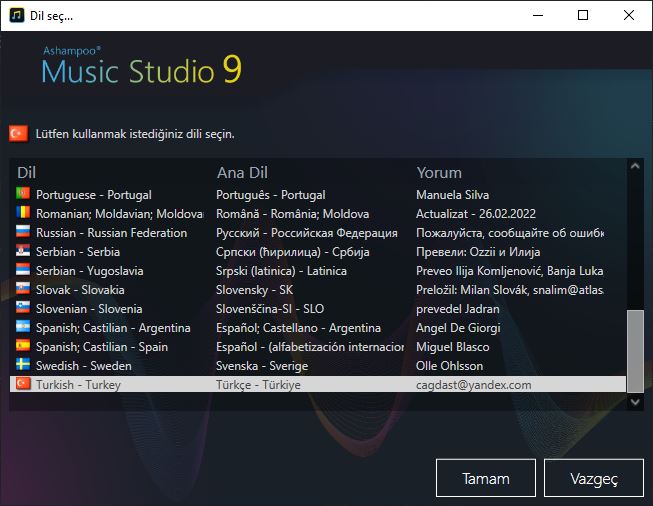Click the Sweden flag icon
This screenshot has width=653, height=506.
(23, 364)
